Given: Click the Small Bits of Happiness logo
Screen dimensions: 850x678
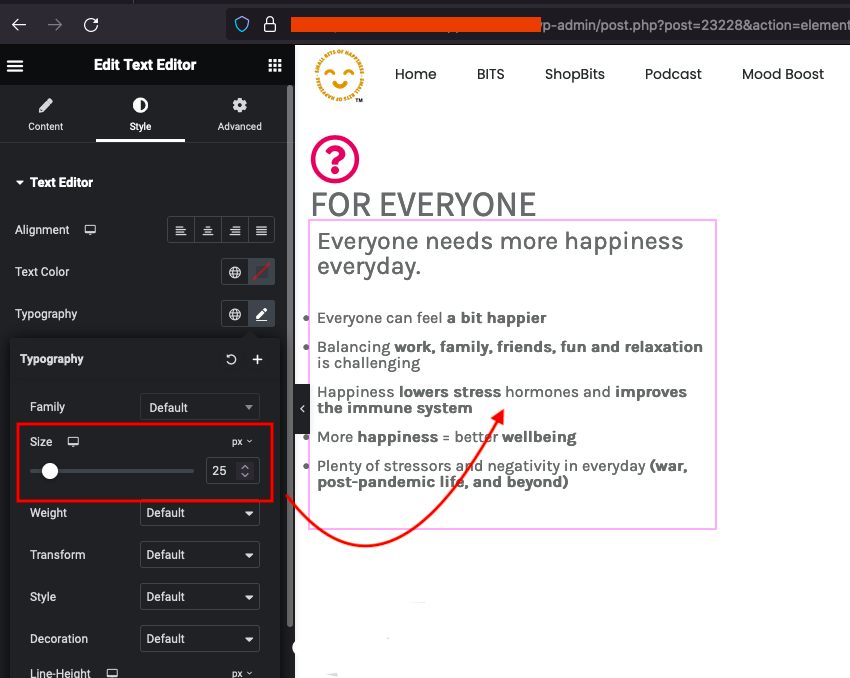Looking at the screenshot, I should (340, 75).
